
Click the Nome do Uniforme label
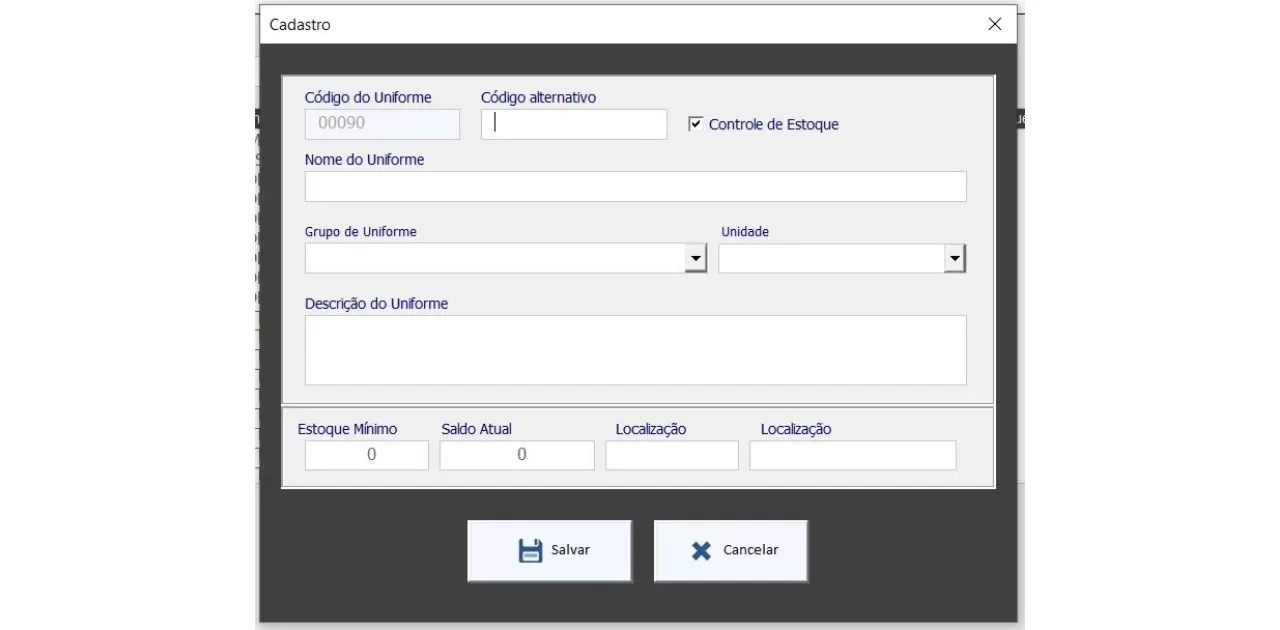[x=364, y=159]
